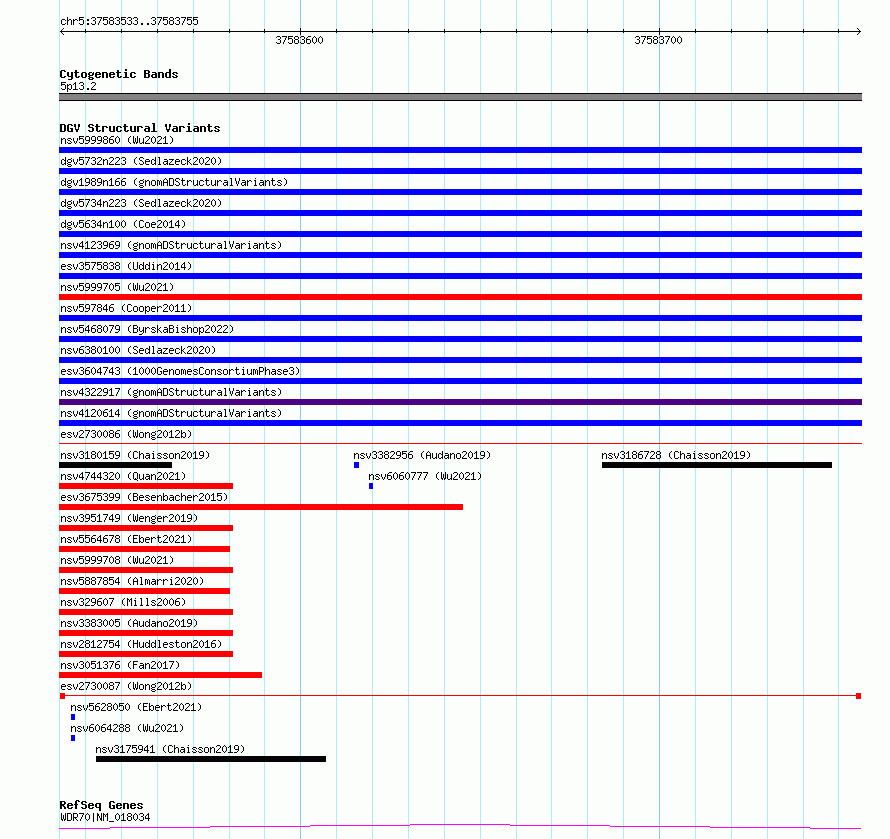Click the small blue nsv6060777 (Wu2021) marker
This screenshot has height=839, width=890.
coord(371,486)
